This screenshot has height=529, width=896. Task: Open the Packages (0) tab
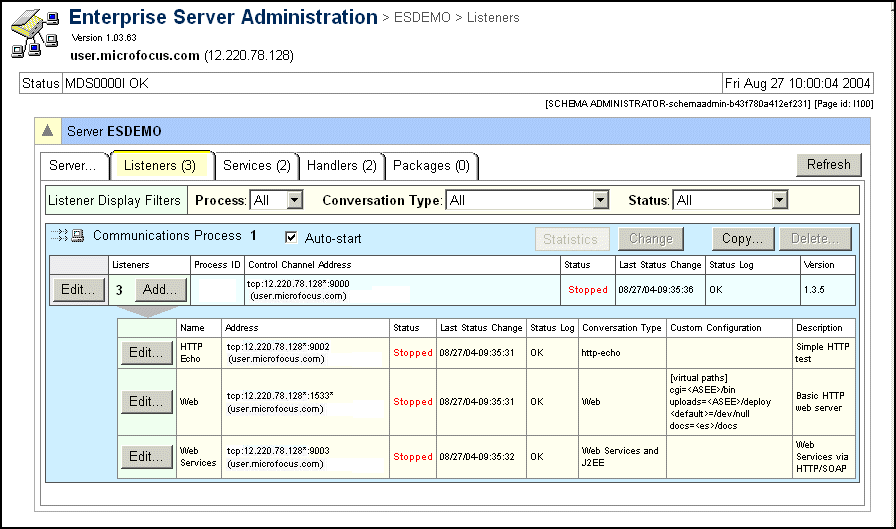tap(431, 165)
